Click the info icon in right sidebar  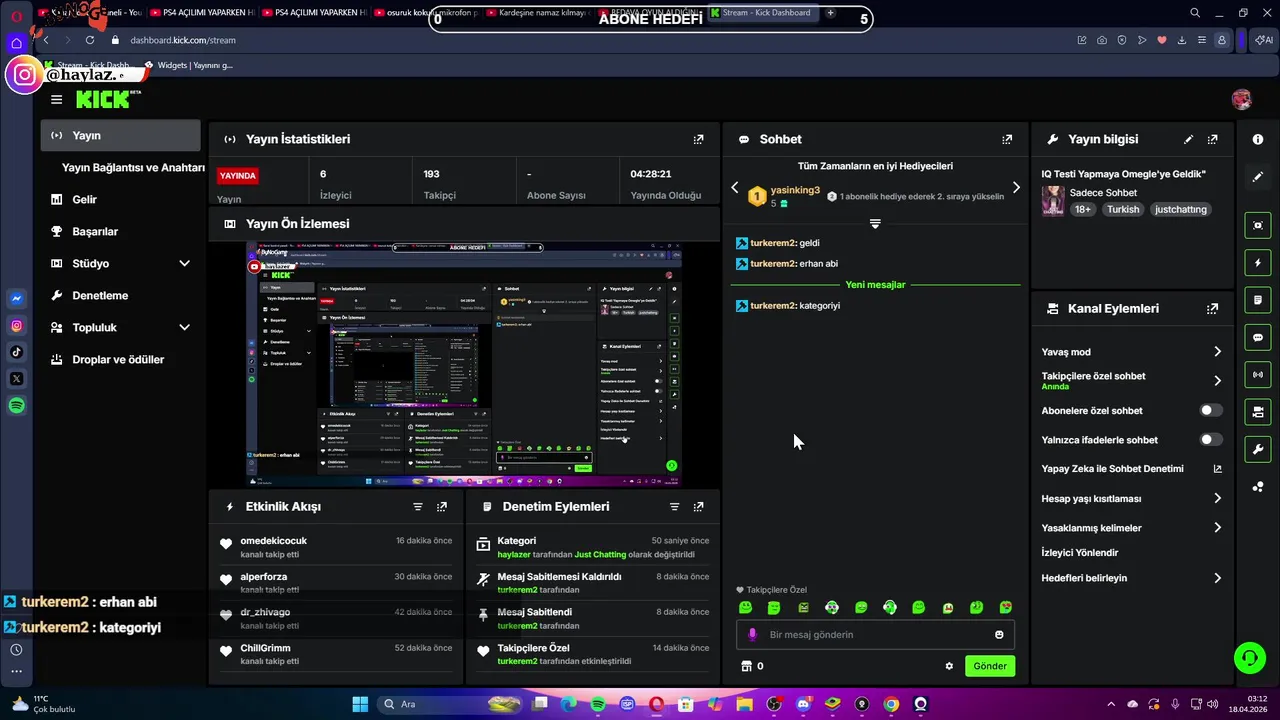(1258, 139)
